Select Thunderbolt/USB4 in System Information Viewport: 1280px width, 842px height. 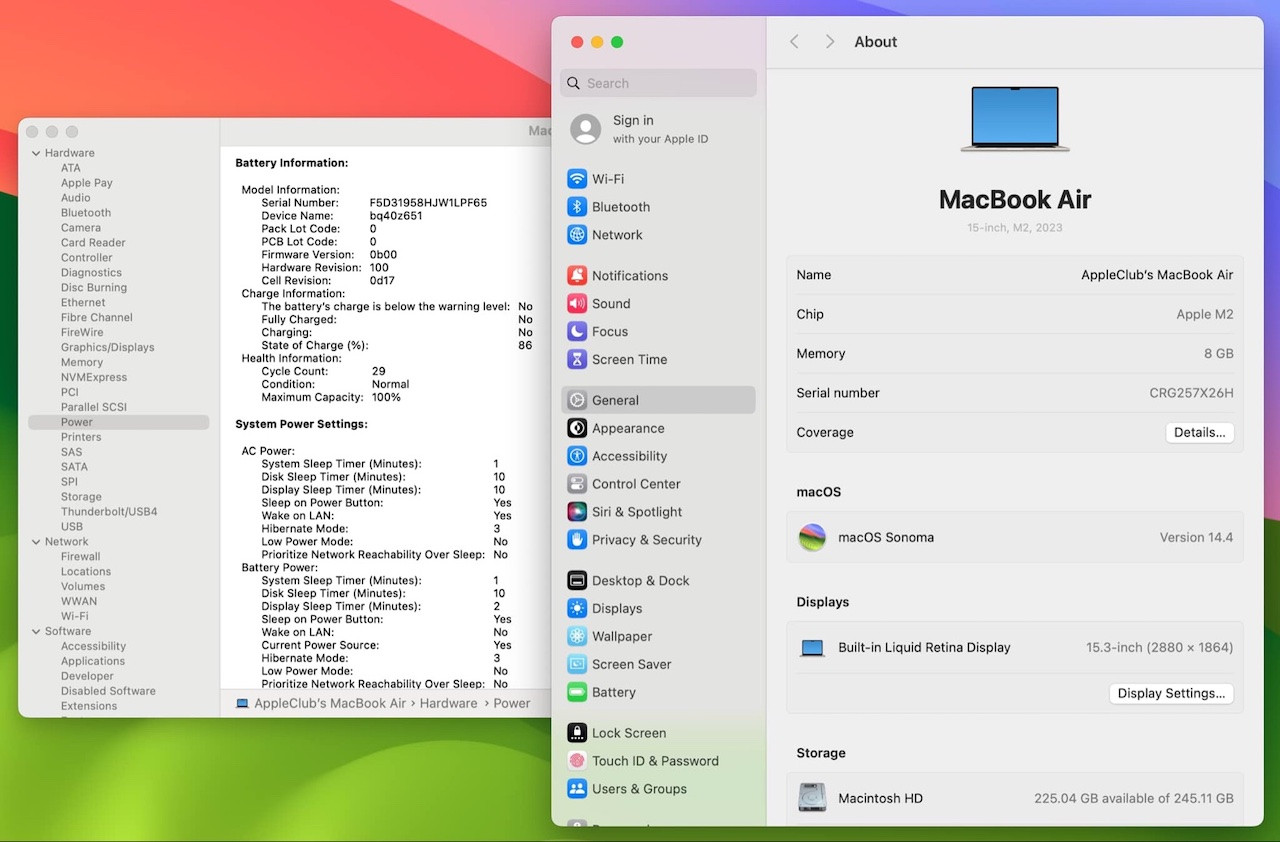[109, 512]
